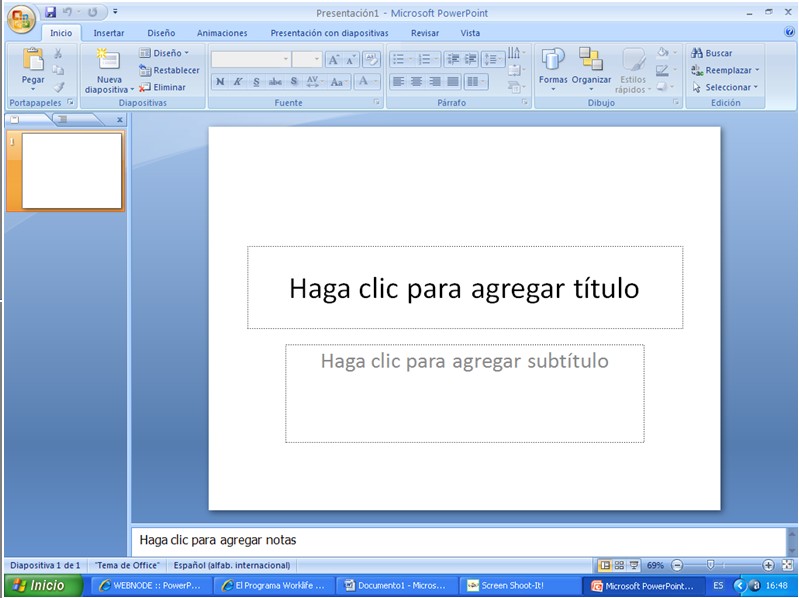Click the Windows Inicio start button
Image resolution: width=799 pixels, height=598 pixels.
tap(43, 585)
